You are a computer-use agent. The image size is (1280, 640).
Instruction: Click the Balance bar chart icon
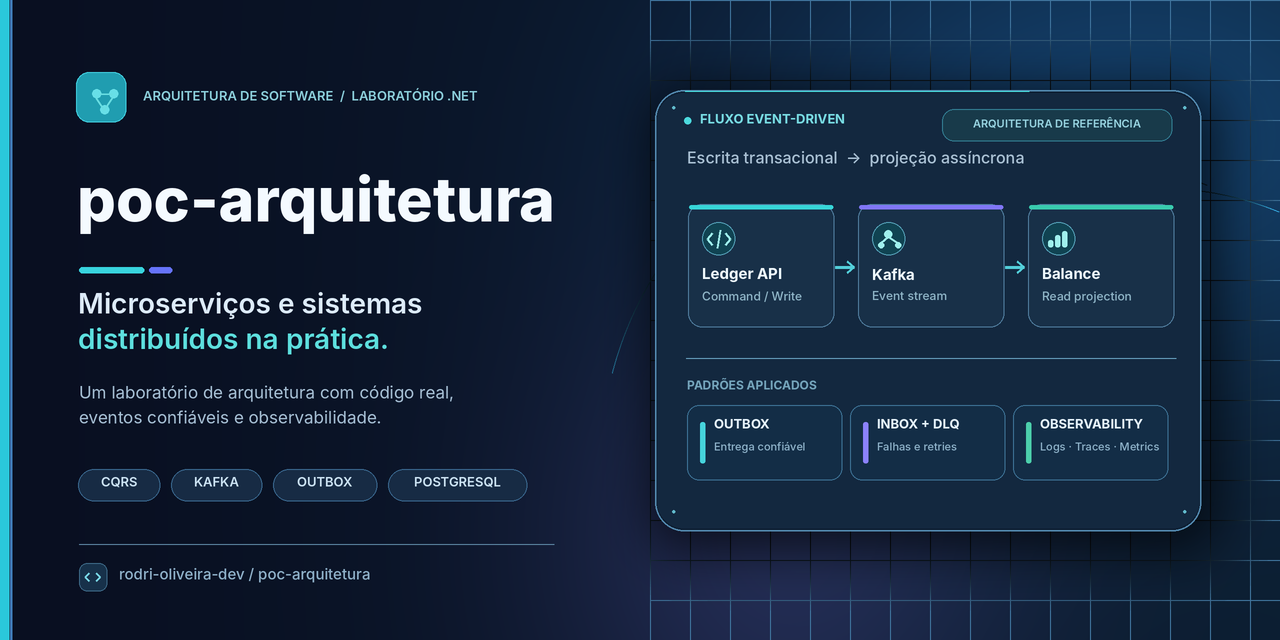tap(1058, 239)
